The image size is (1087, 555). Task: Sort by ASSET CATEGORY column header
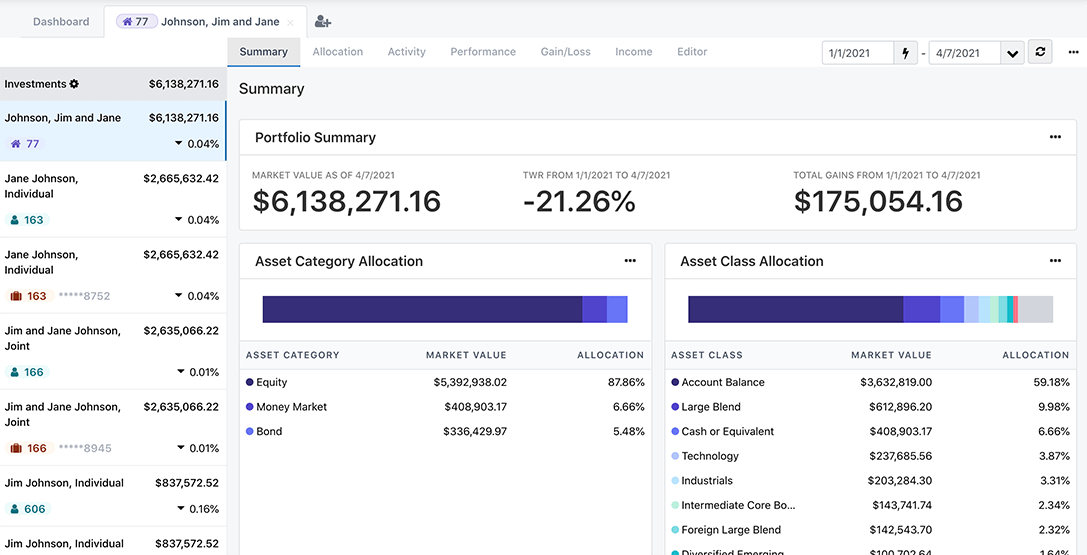tap(293, 355)
